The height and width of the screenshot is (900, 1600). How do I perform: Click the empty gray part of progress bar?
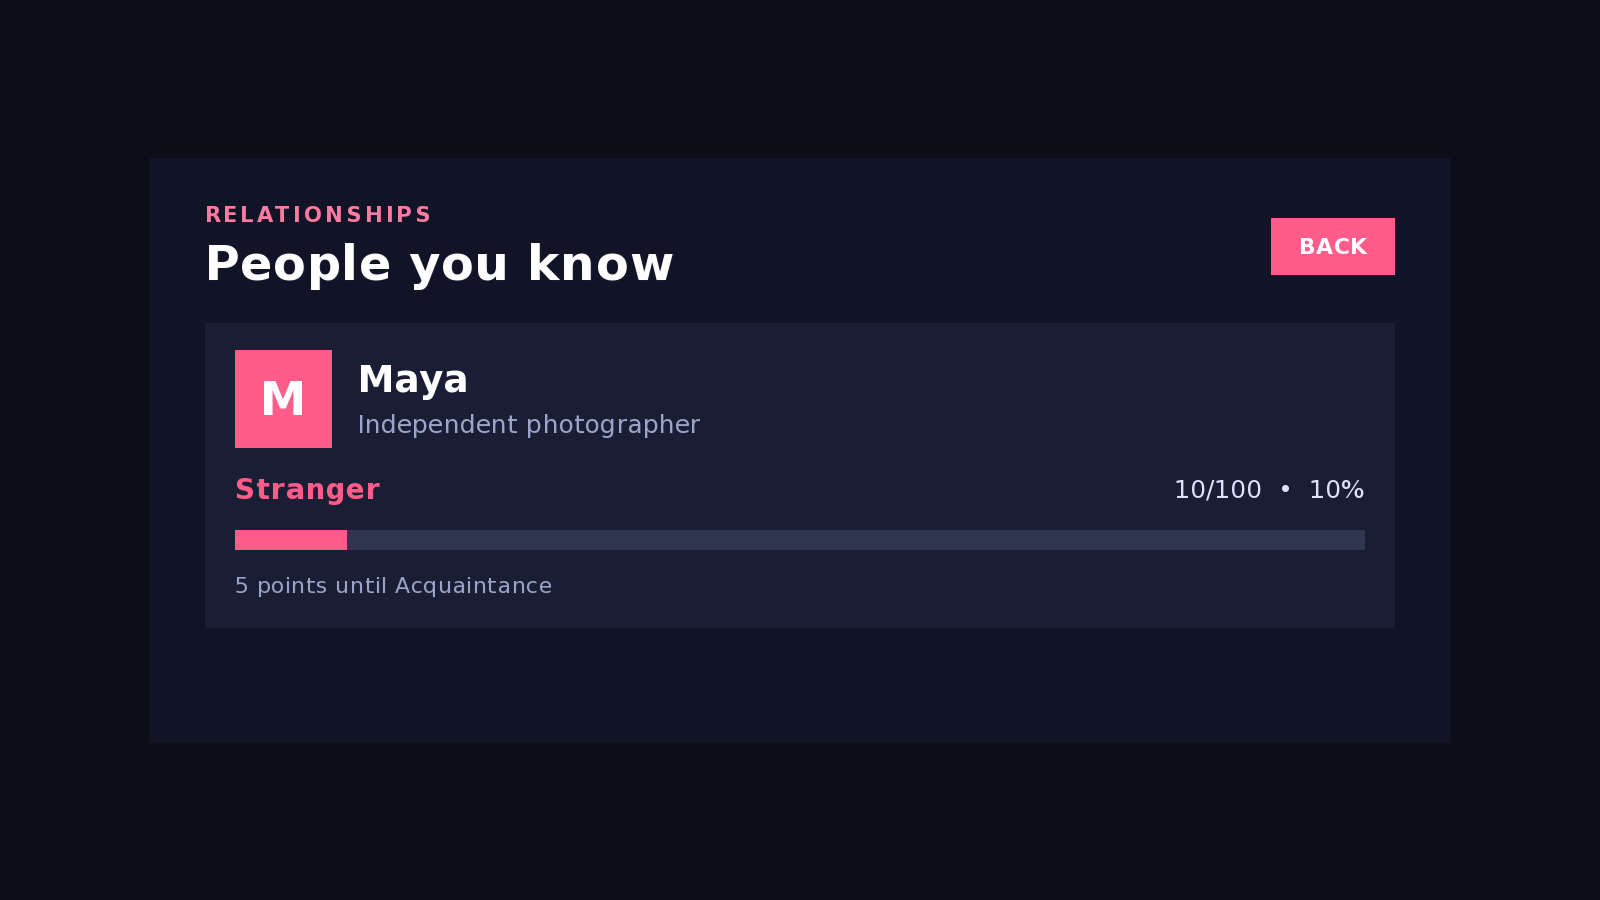point(856,540)
